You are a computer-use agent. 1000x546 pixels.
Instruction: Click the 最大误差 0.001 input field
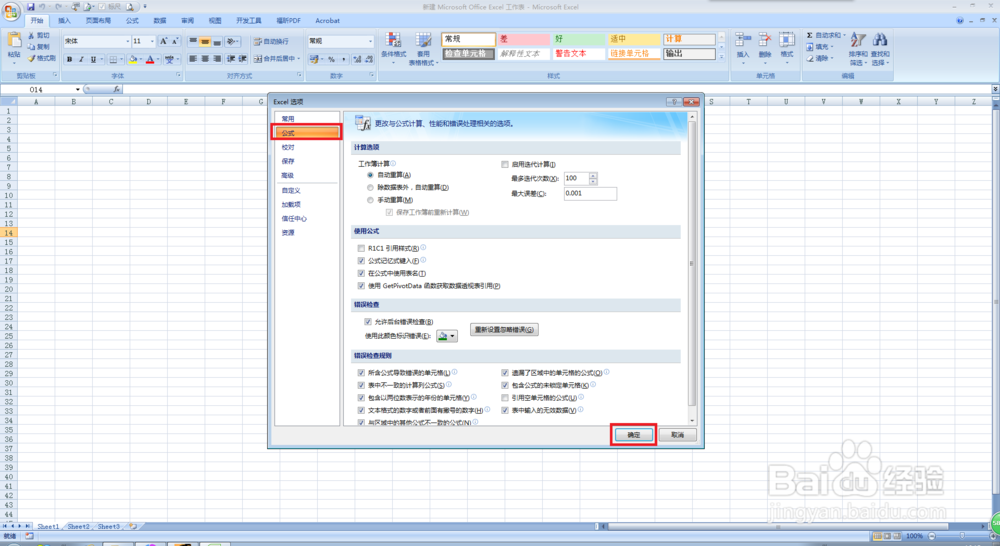tap(590, 193)
